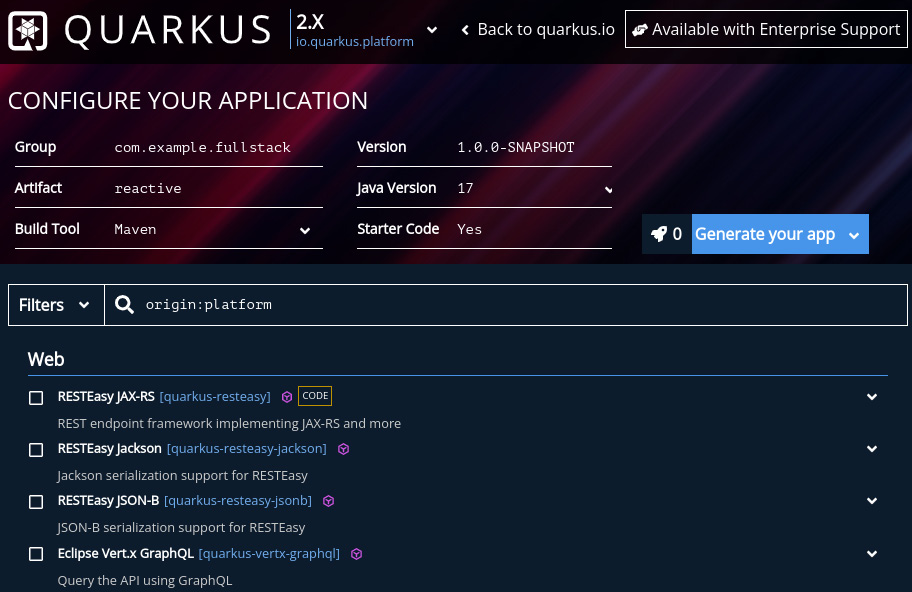Click the guide icon beside RESTEasy Jackson

(343, 449)
